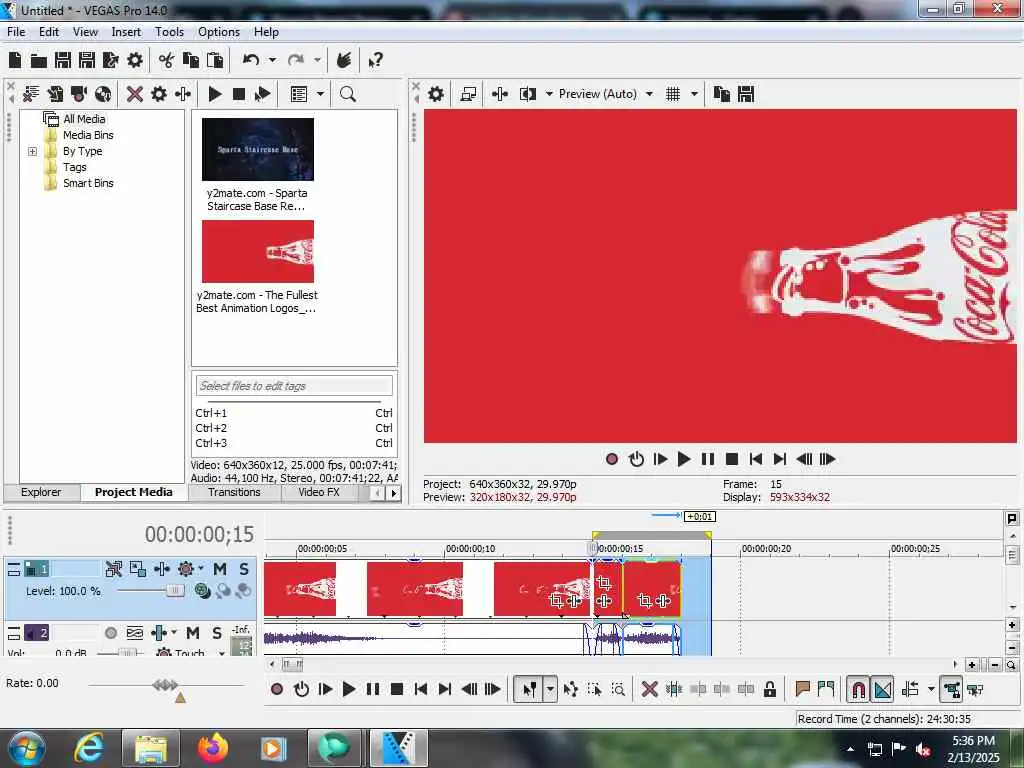Mute audio track 2

click(193, 633)
